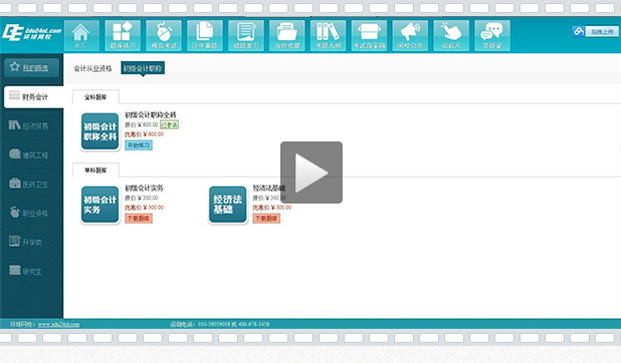Open the 题库练习 question bank practice icon

click(123, 36)
